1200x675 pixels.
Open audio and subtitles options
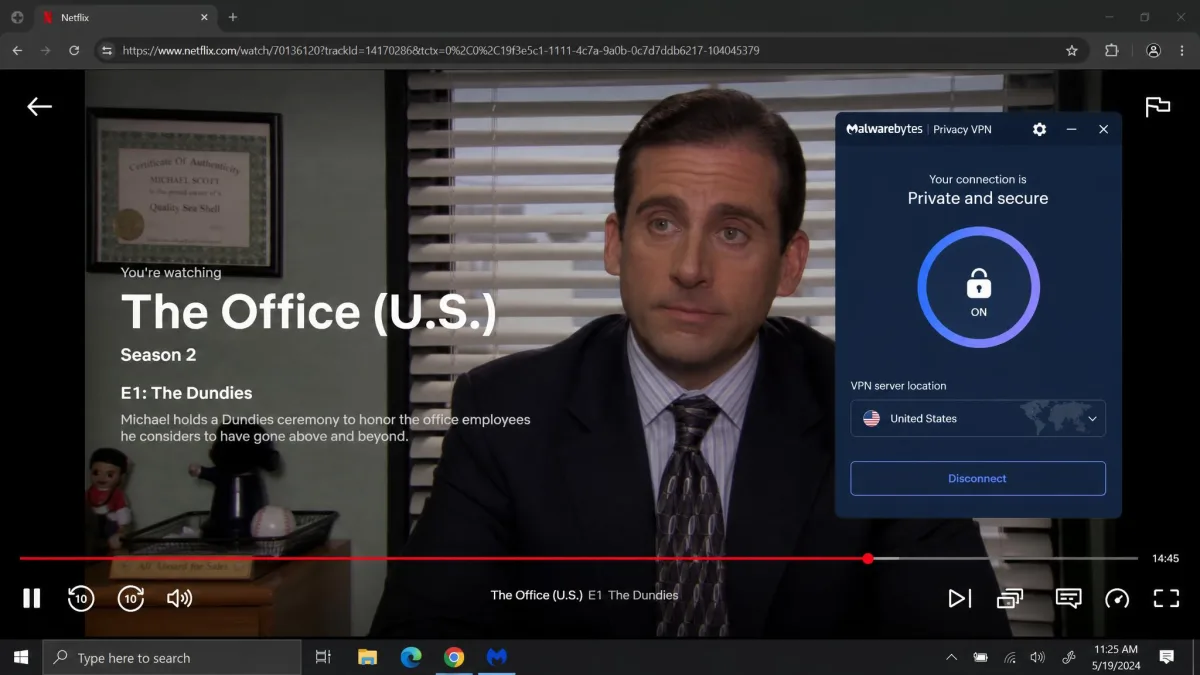point(1068,598)
